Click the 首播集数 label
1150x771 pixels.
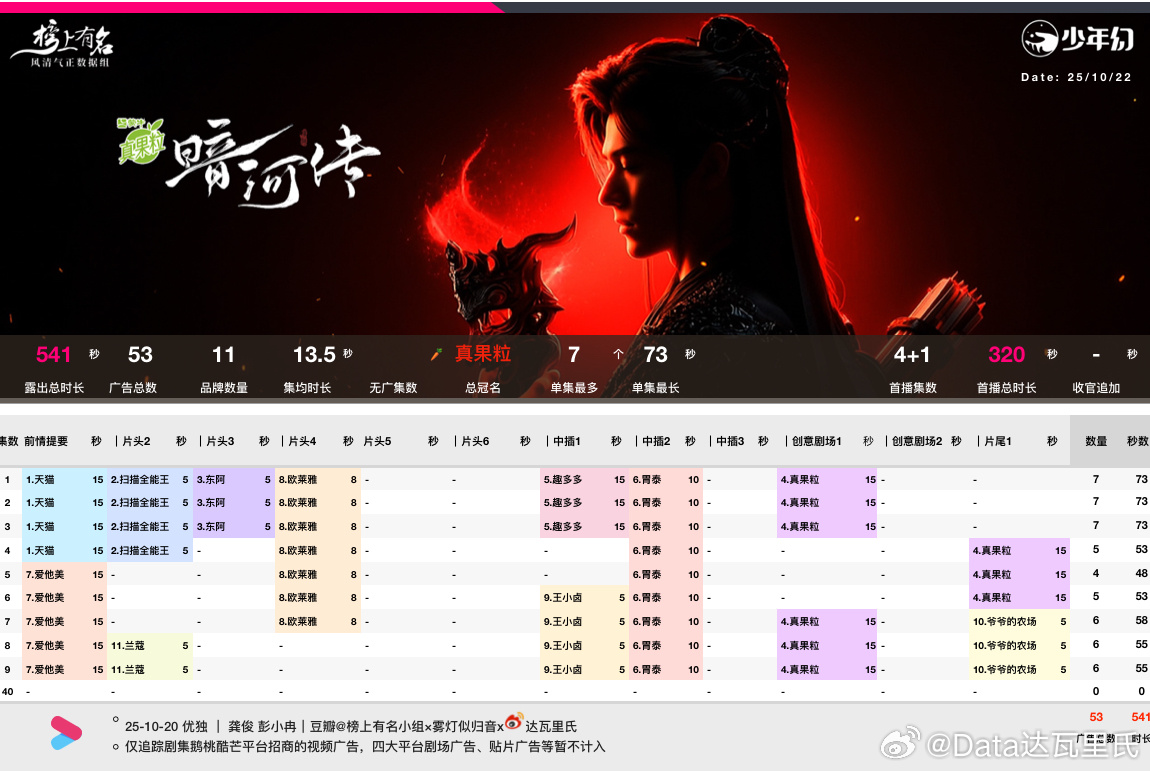(913, 388)
